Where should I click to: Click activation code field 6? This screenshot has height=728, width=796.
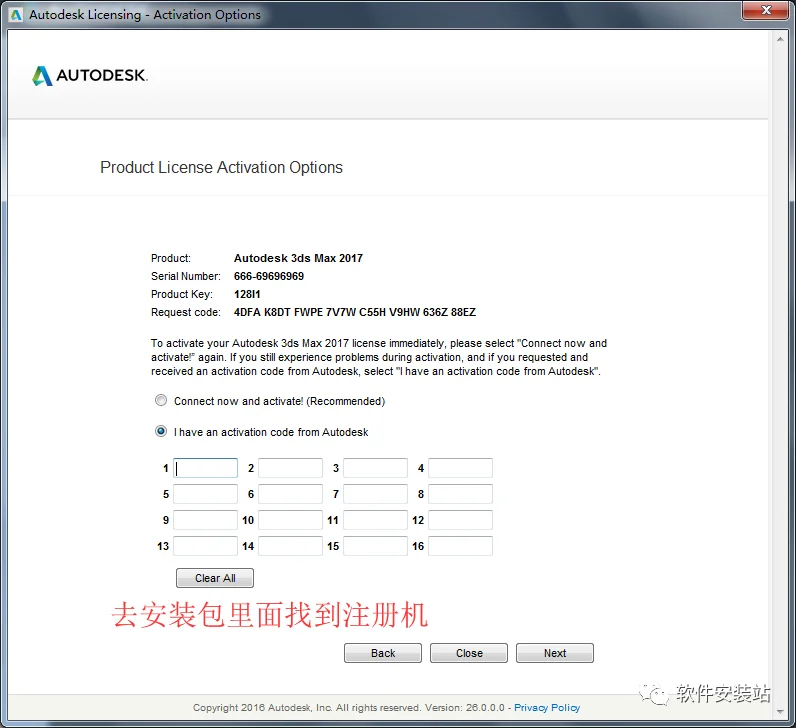tap(290, 494)
